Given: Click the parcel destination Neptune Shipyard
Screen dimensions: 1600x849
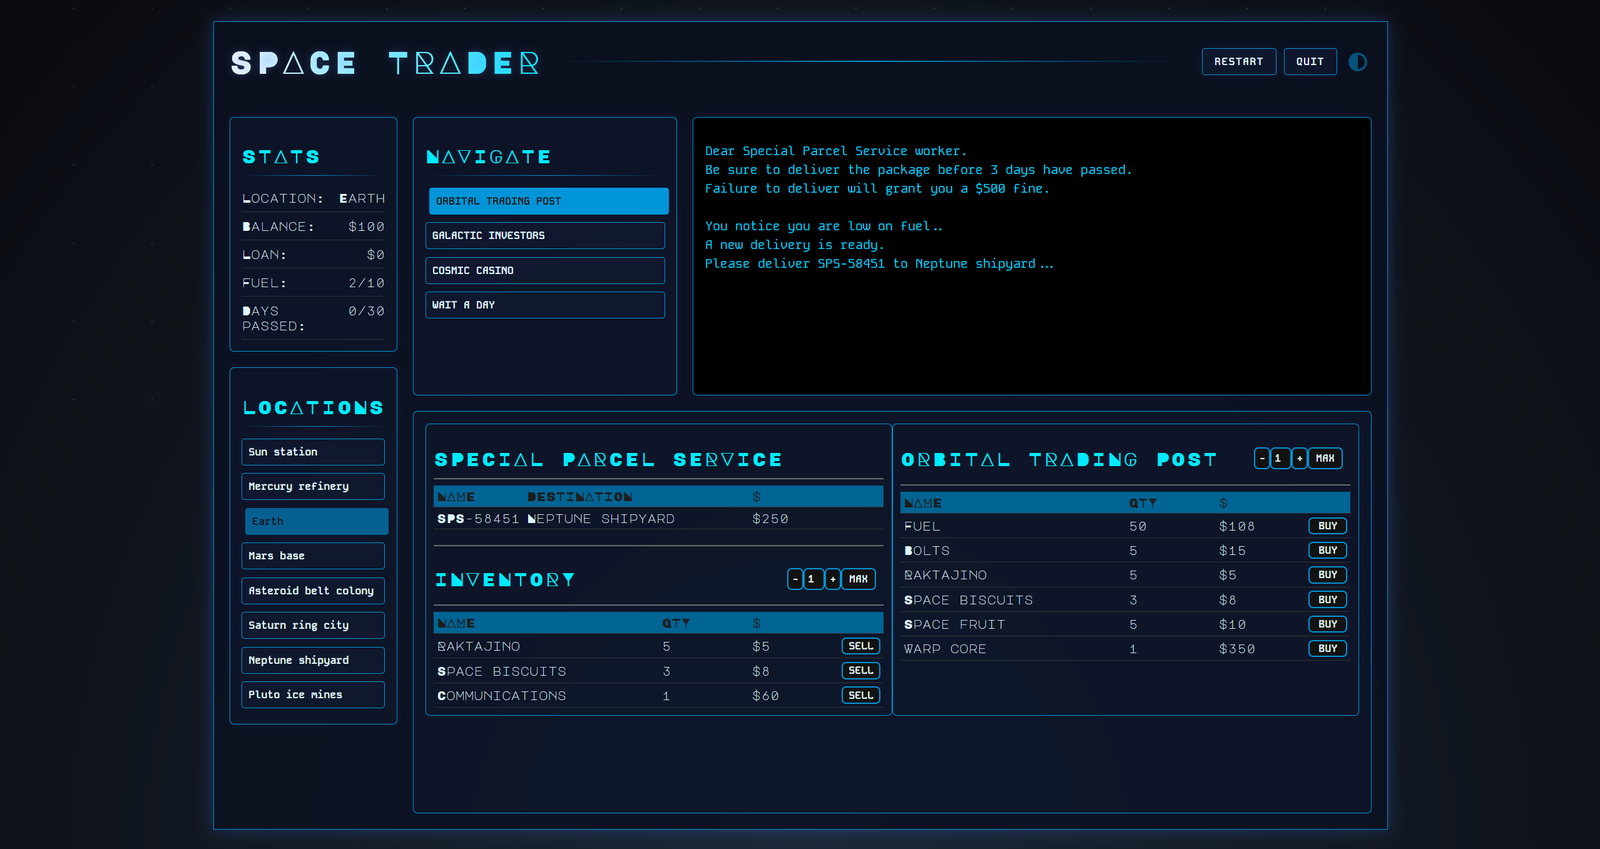Looking at the screenshot, I should [x=601, y=519].
